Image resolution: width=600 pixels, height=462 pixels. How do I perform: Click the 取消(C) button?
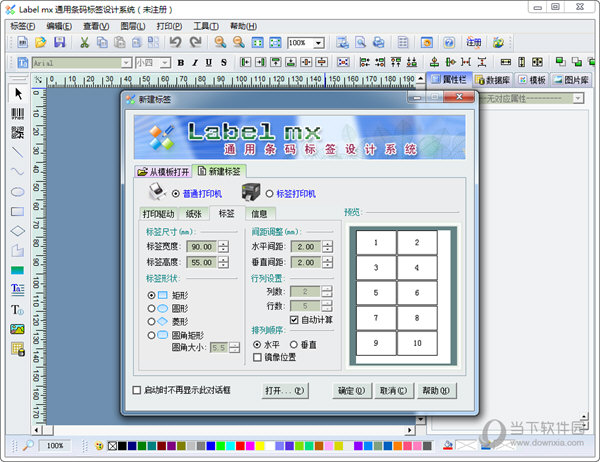[x=394, y=391]
